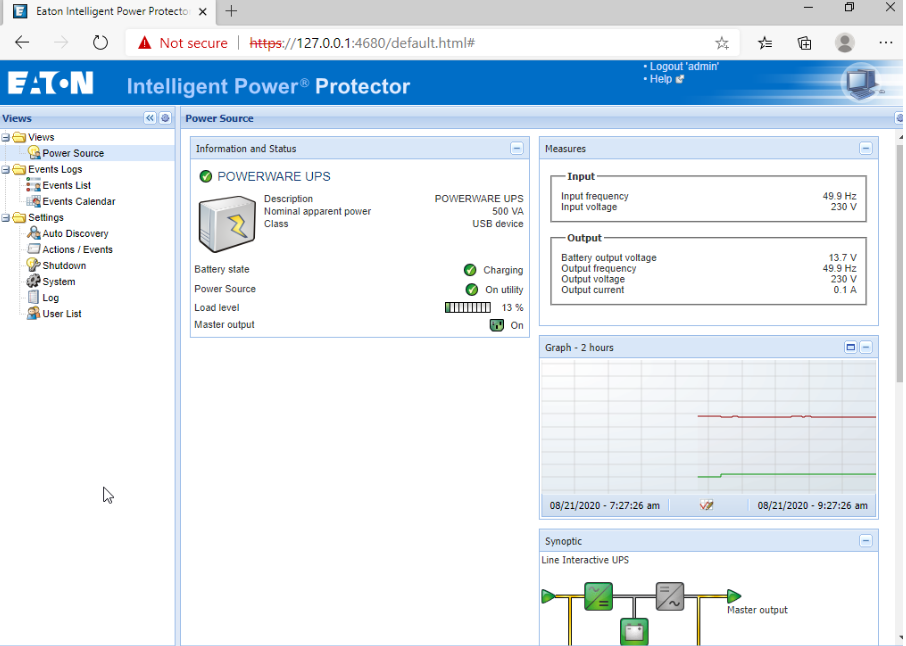Click the Settings folder label
The width and height of the screenshot is (906, 646).
coord(46,218)
